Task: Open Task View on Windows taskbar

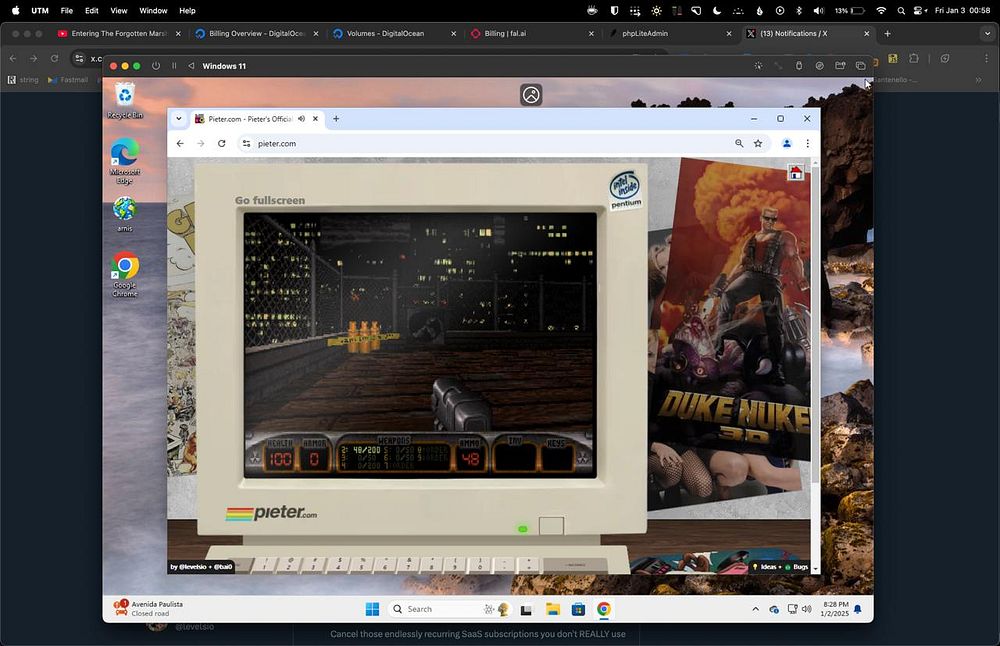Action: click(526, 610)
